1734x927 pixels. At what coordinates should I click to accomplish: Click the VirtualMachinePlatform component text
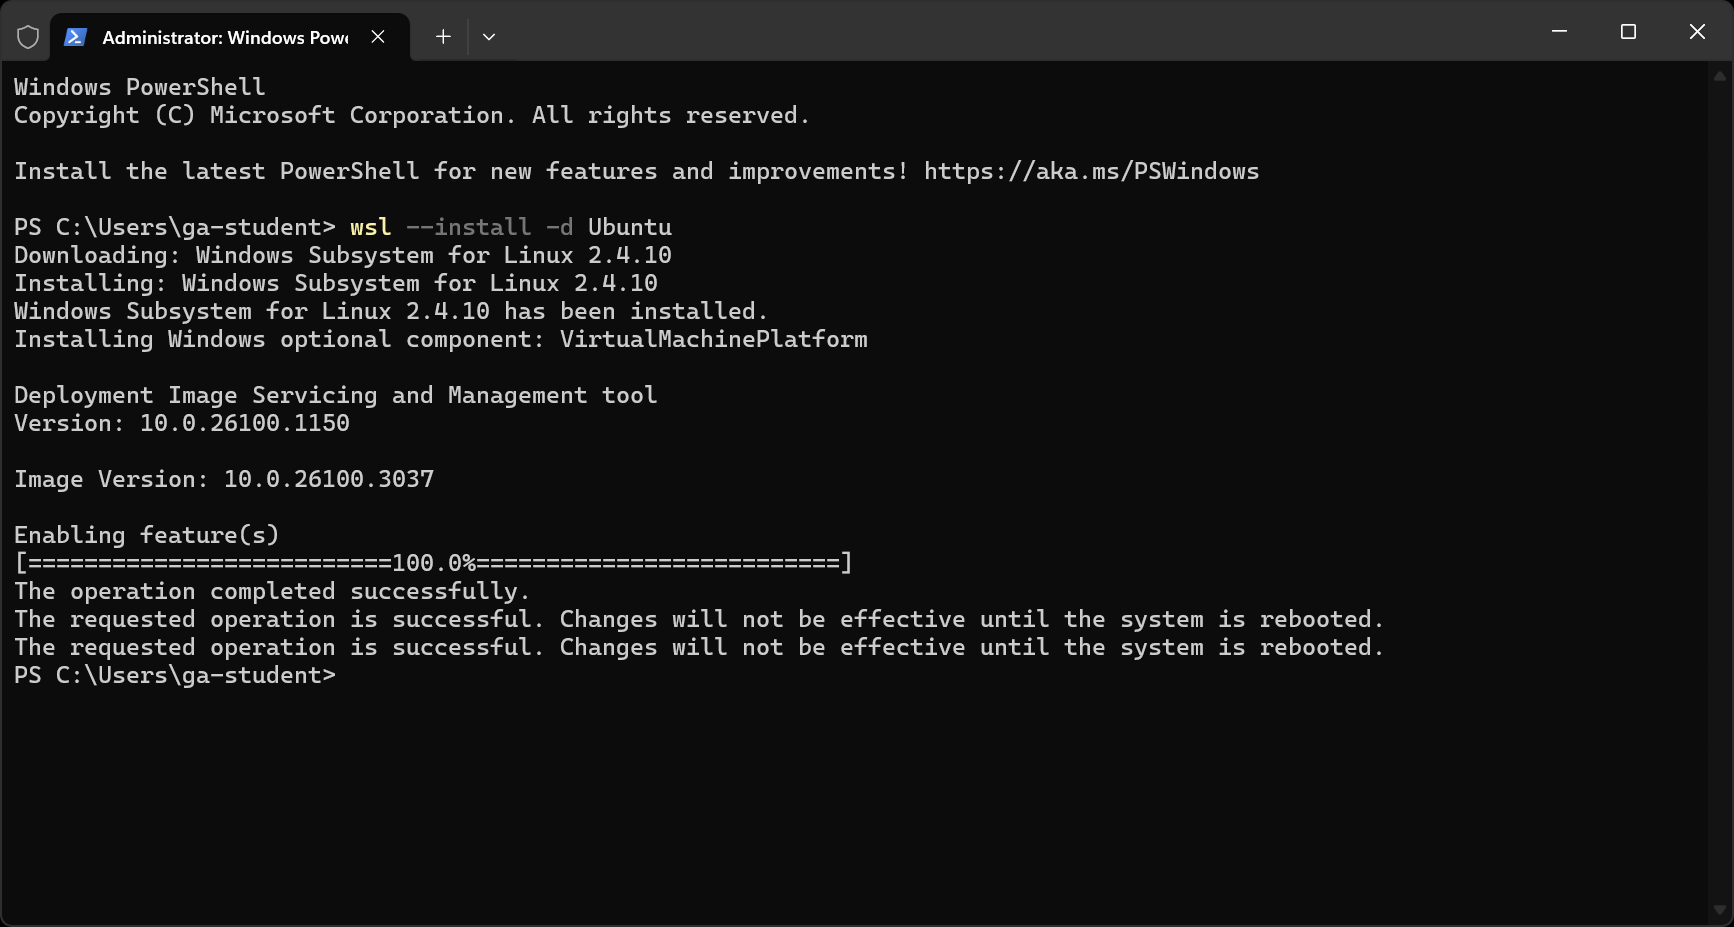point(712,339)
